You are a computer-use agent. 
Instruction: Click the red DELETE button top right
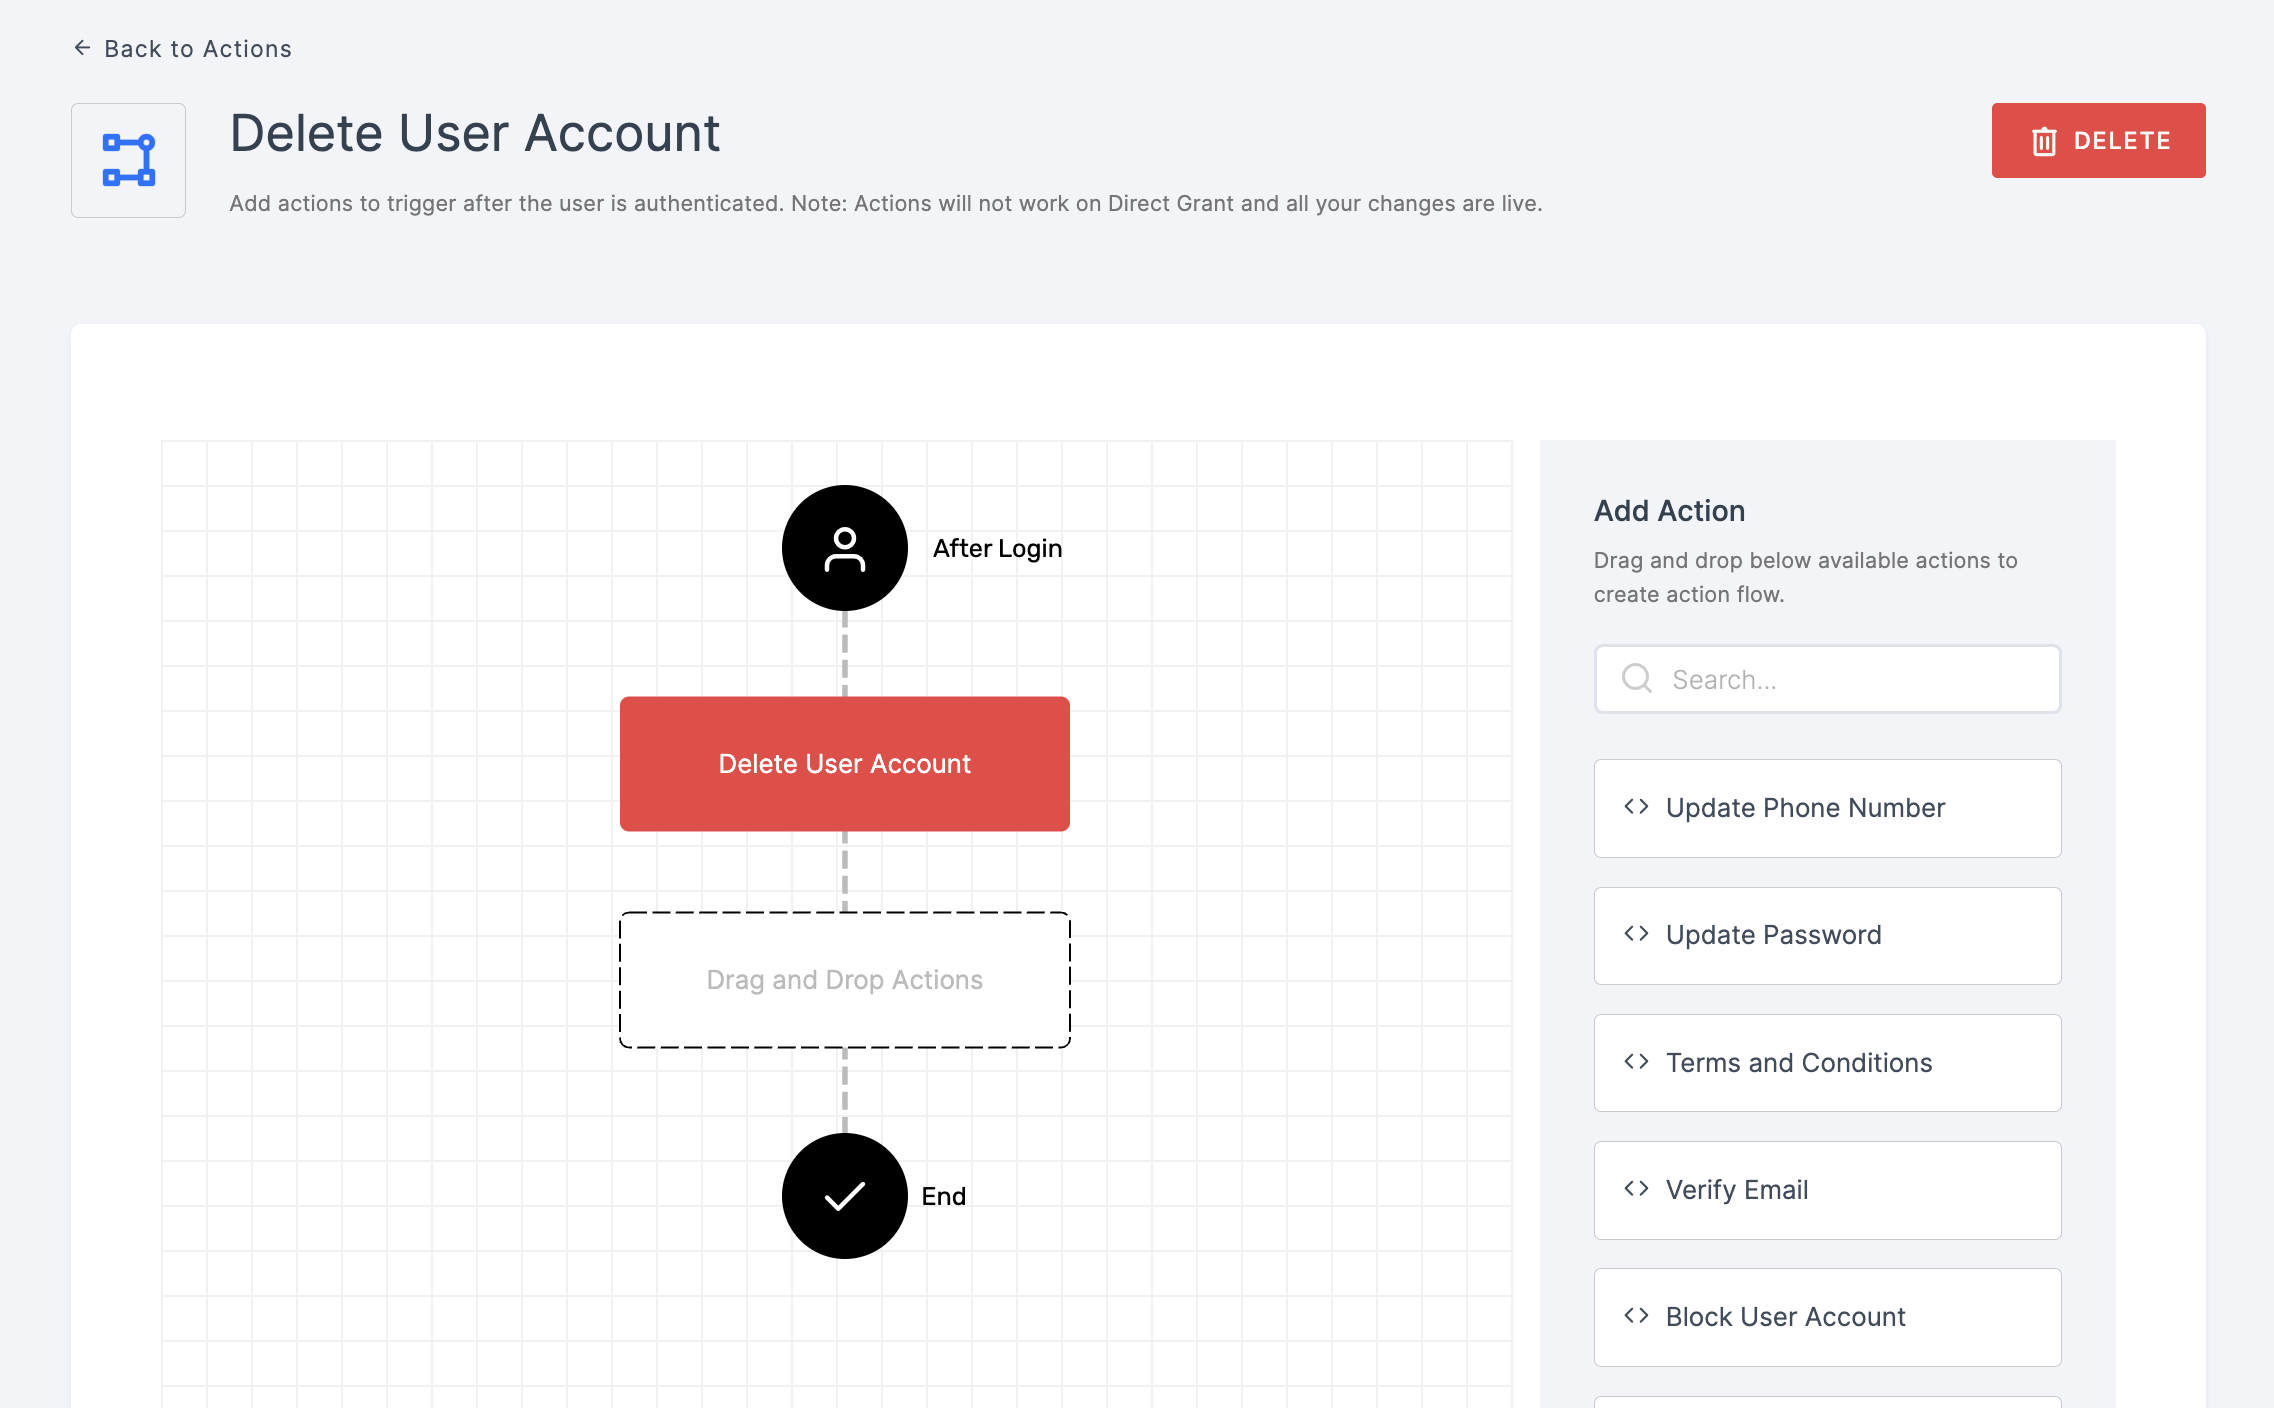coord(2097,140)
